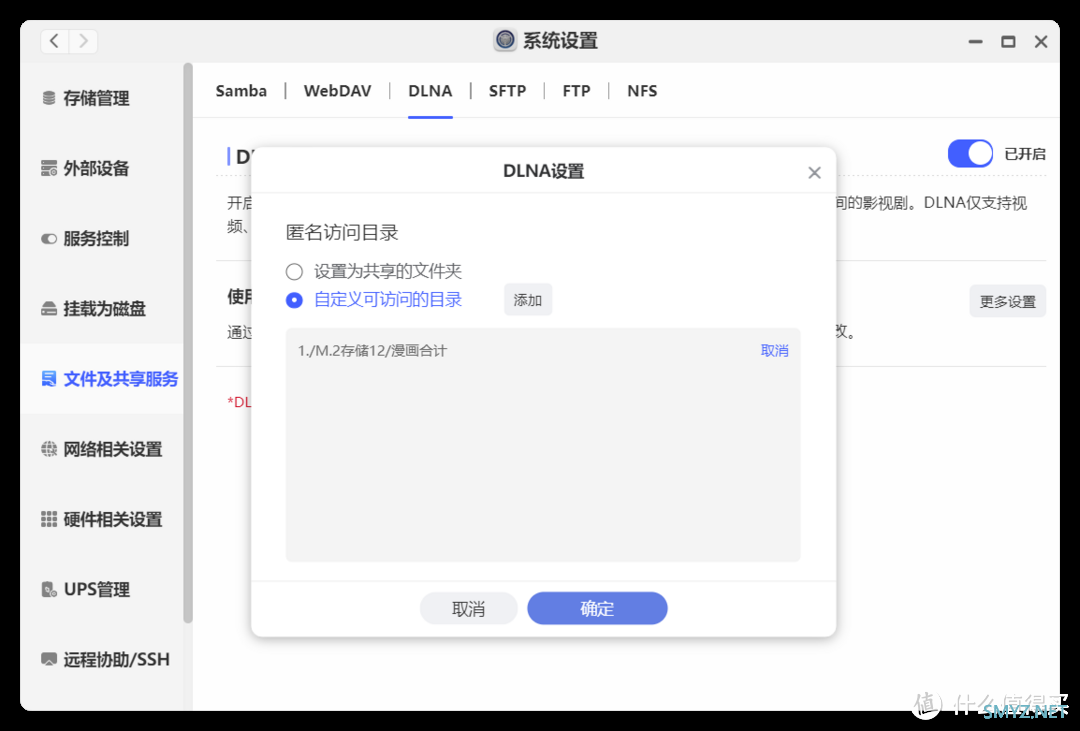
Task: Click the 挂载为磁盘 sidebar icon
Action: coord(49,309)
